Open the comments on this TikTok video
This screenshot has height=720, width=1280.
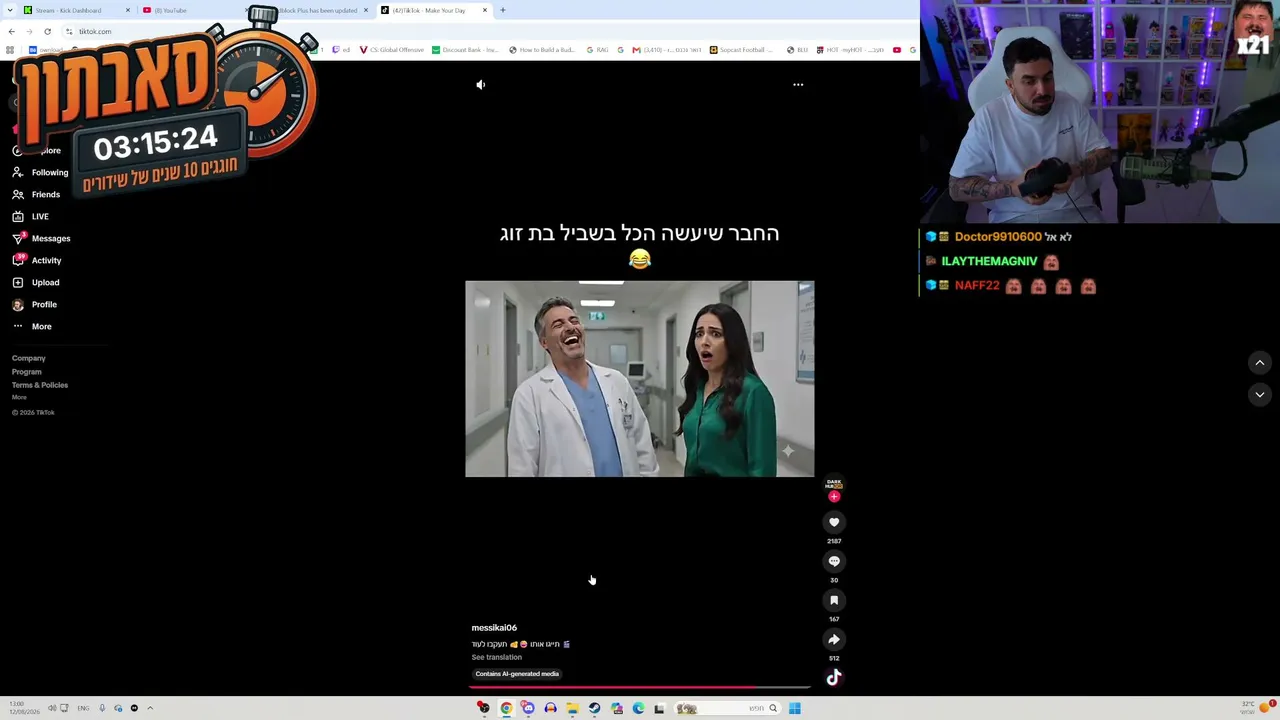834,561
